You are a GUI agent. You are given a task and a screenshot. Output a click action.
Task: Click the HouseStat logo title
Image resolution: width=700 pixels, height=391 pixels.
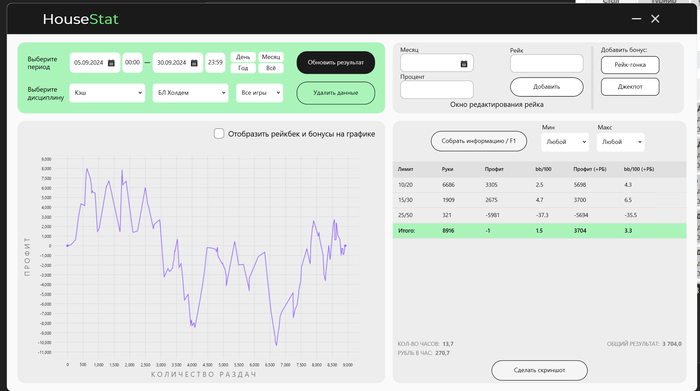[x=81, y=19]
